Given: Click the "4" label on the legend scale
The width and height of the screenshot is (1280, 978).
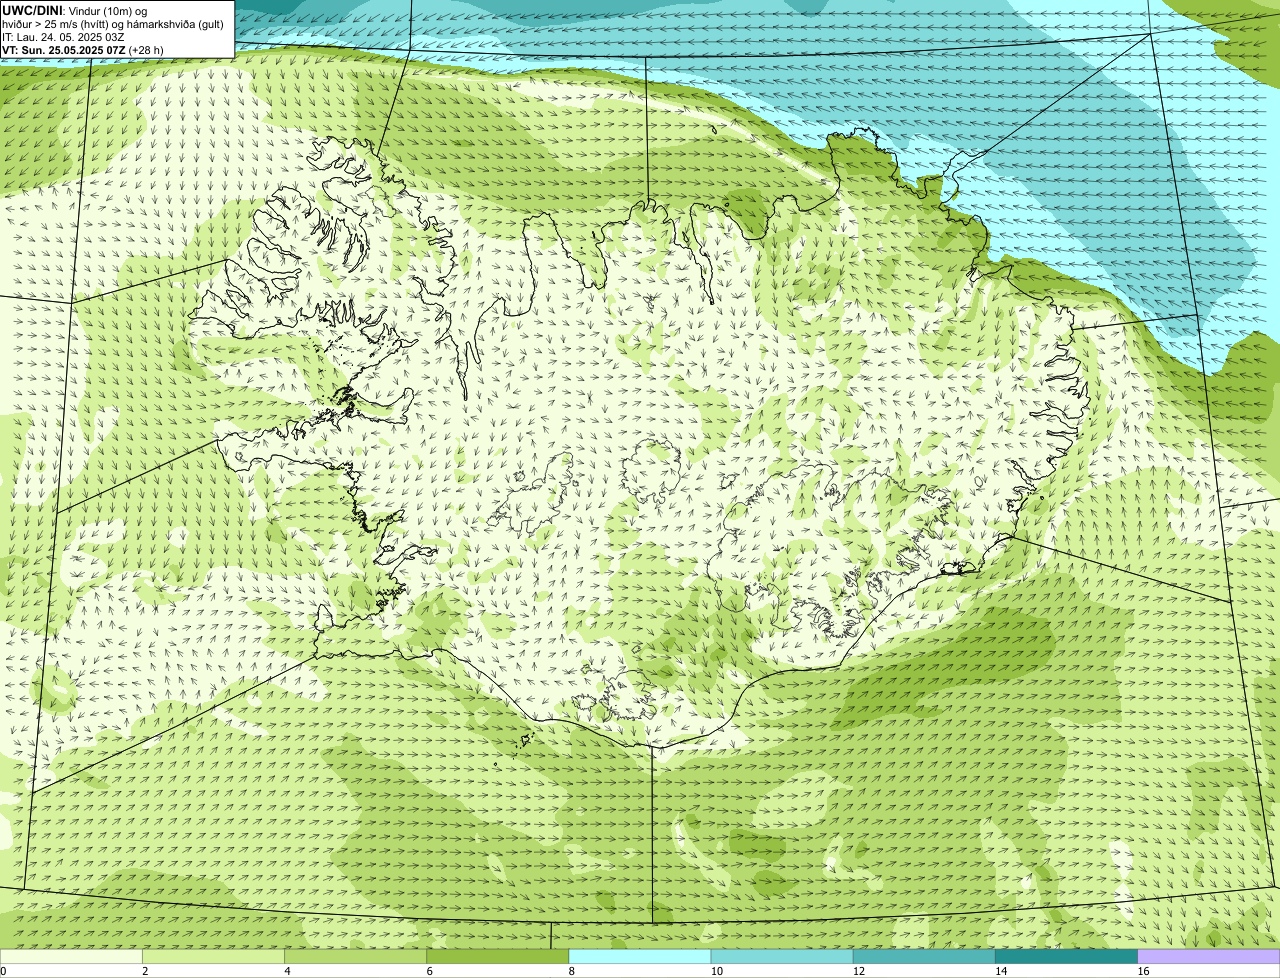Looking at the screenshot, I should pyautogui.click(x=287, y=971).
